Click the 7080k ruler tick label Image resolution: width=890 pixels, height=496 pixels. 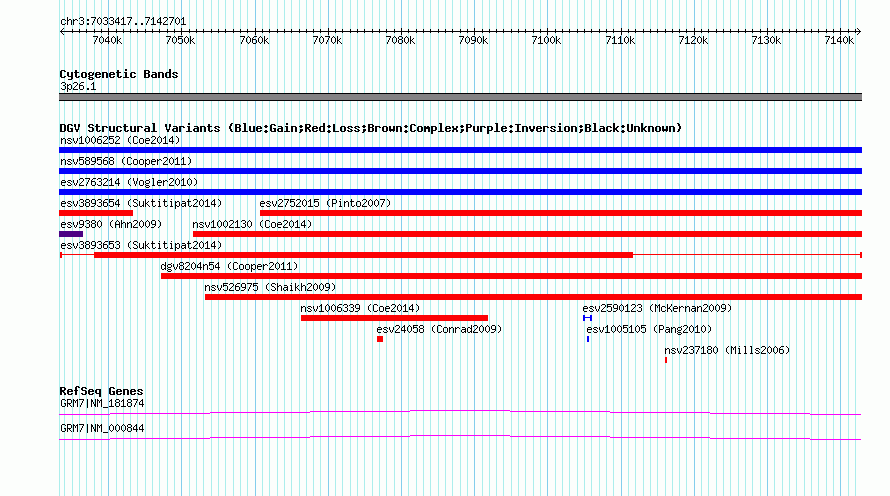pos(400,40)
